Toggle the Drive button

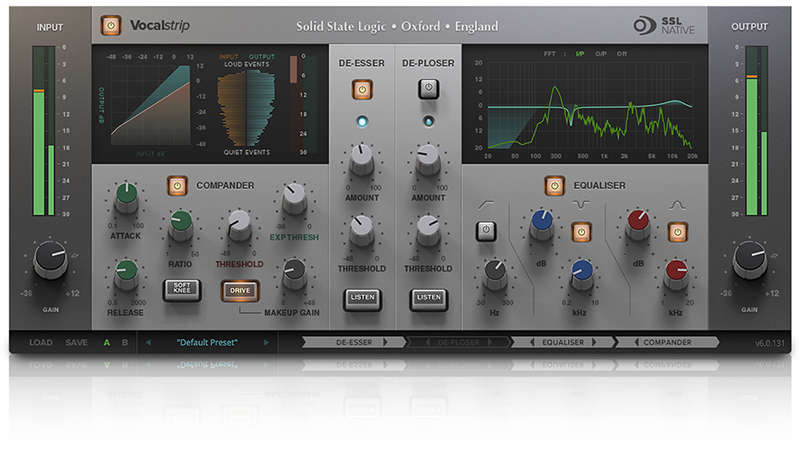point(240,290)
